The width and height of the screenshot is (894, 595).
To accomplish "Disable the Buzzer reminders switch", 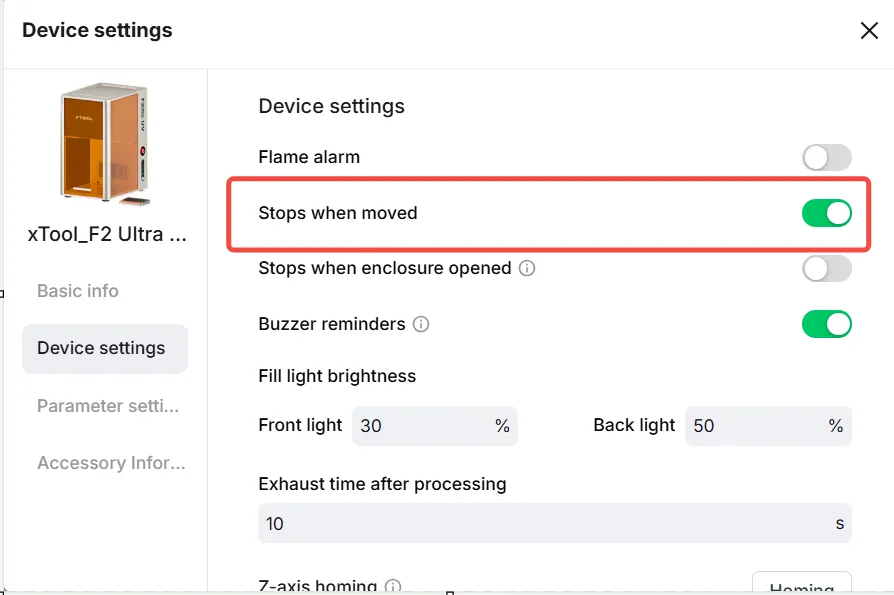I will (827, 324).
